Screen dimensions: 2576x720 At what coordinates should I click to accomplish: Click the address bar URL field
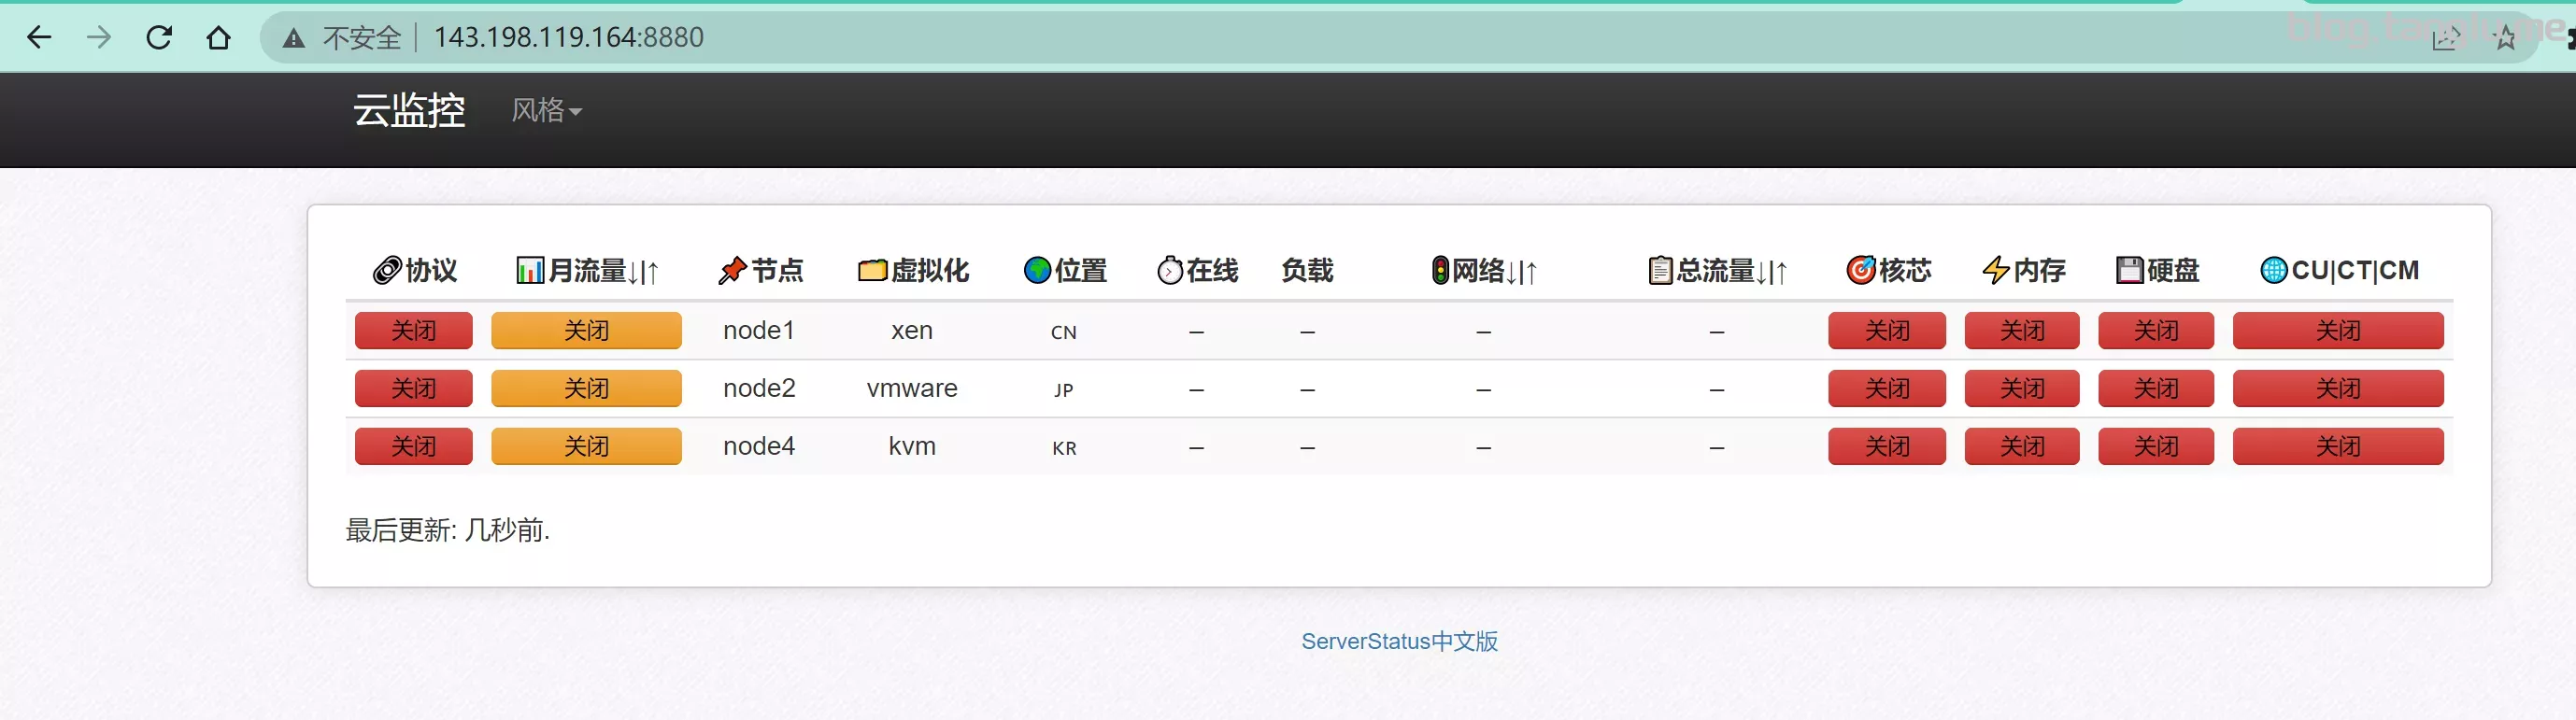pyautogui.click(x=568, y=38)
